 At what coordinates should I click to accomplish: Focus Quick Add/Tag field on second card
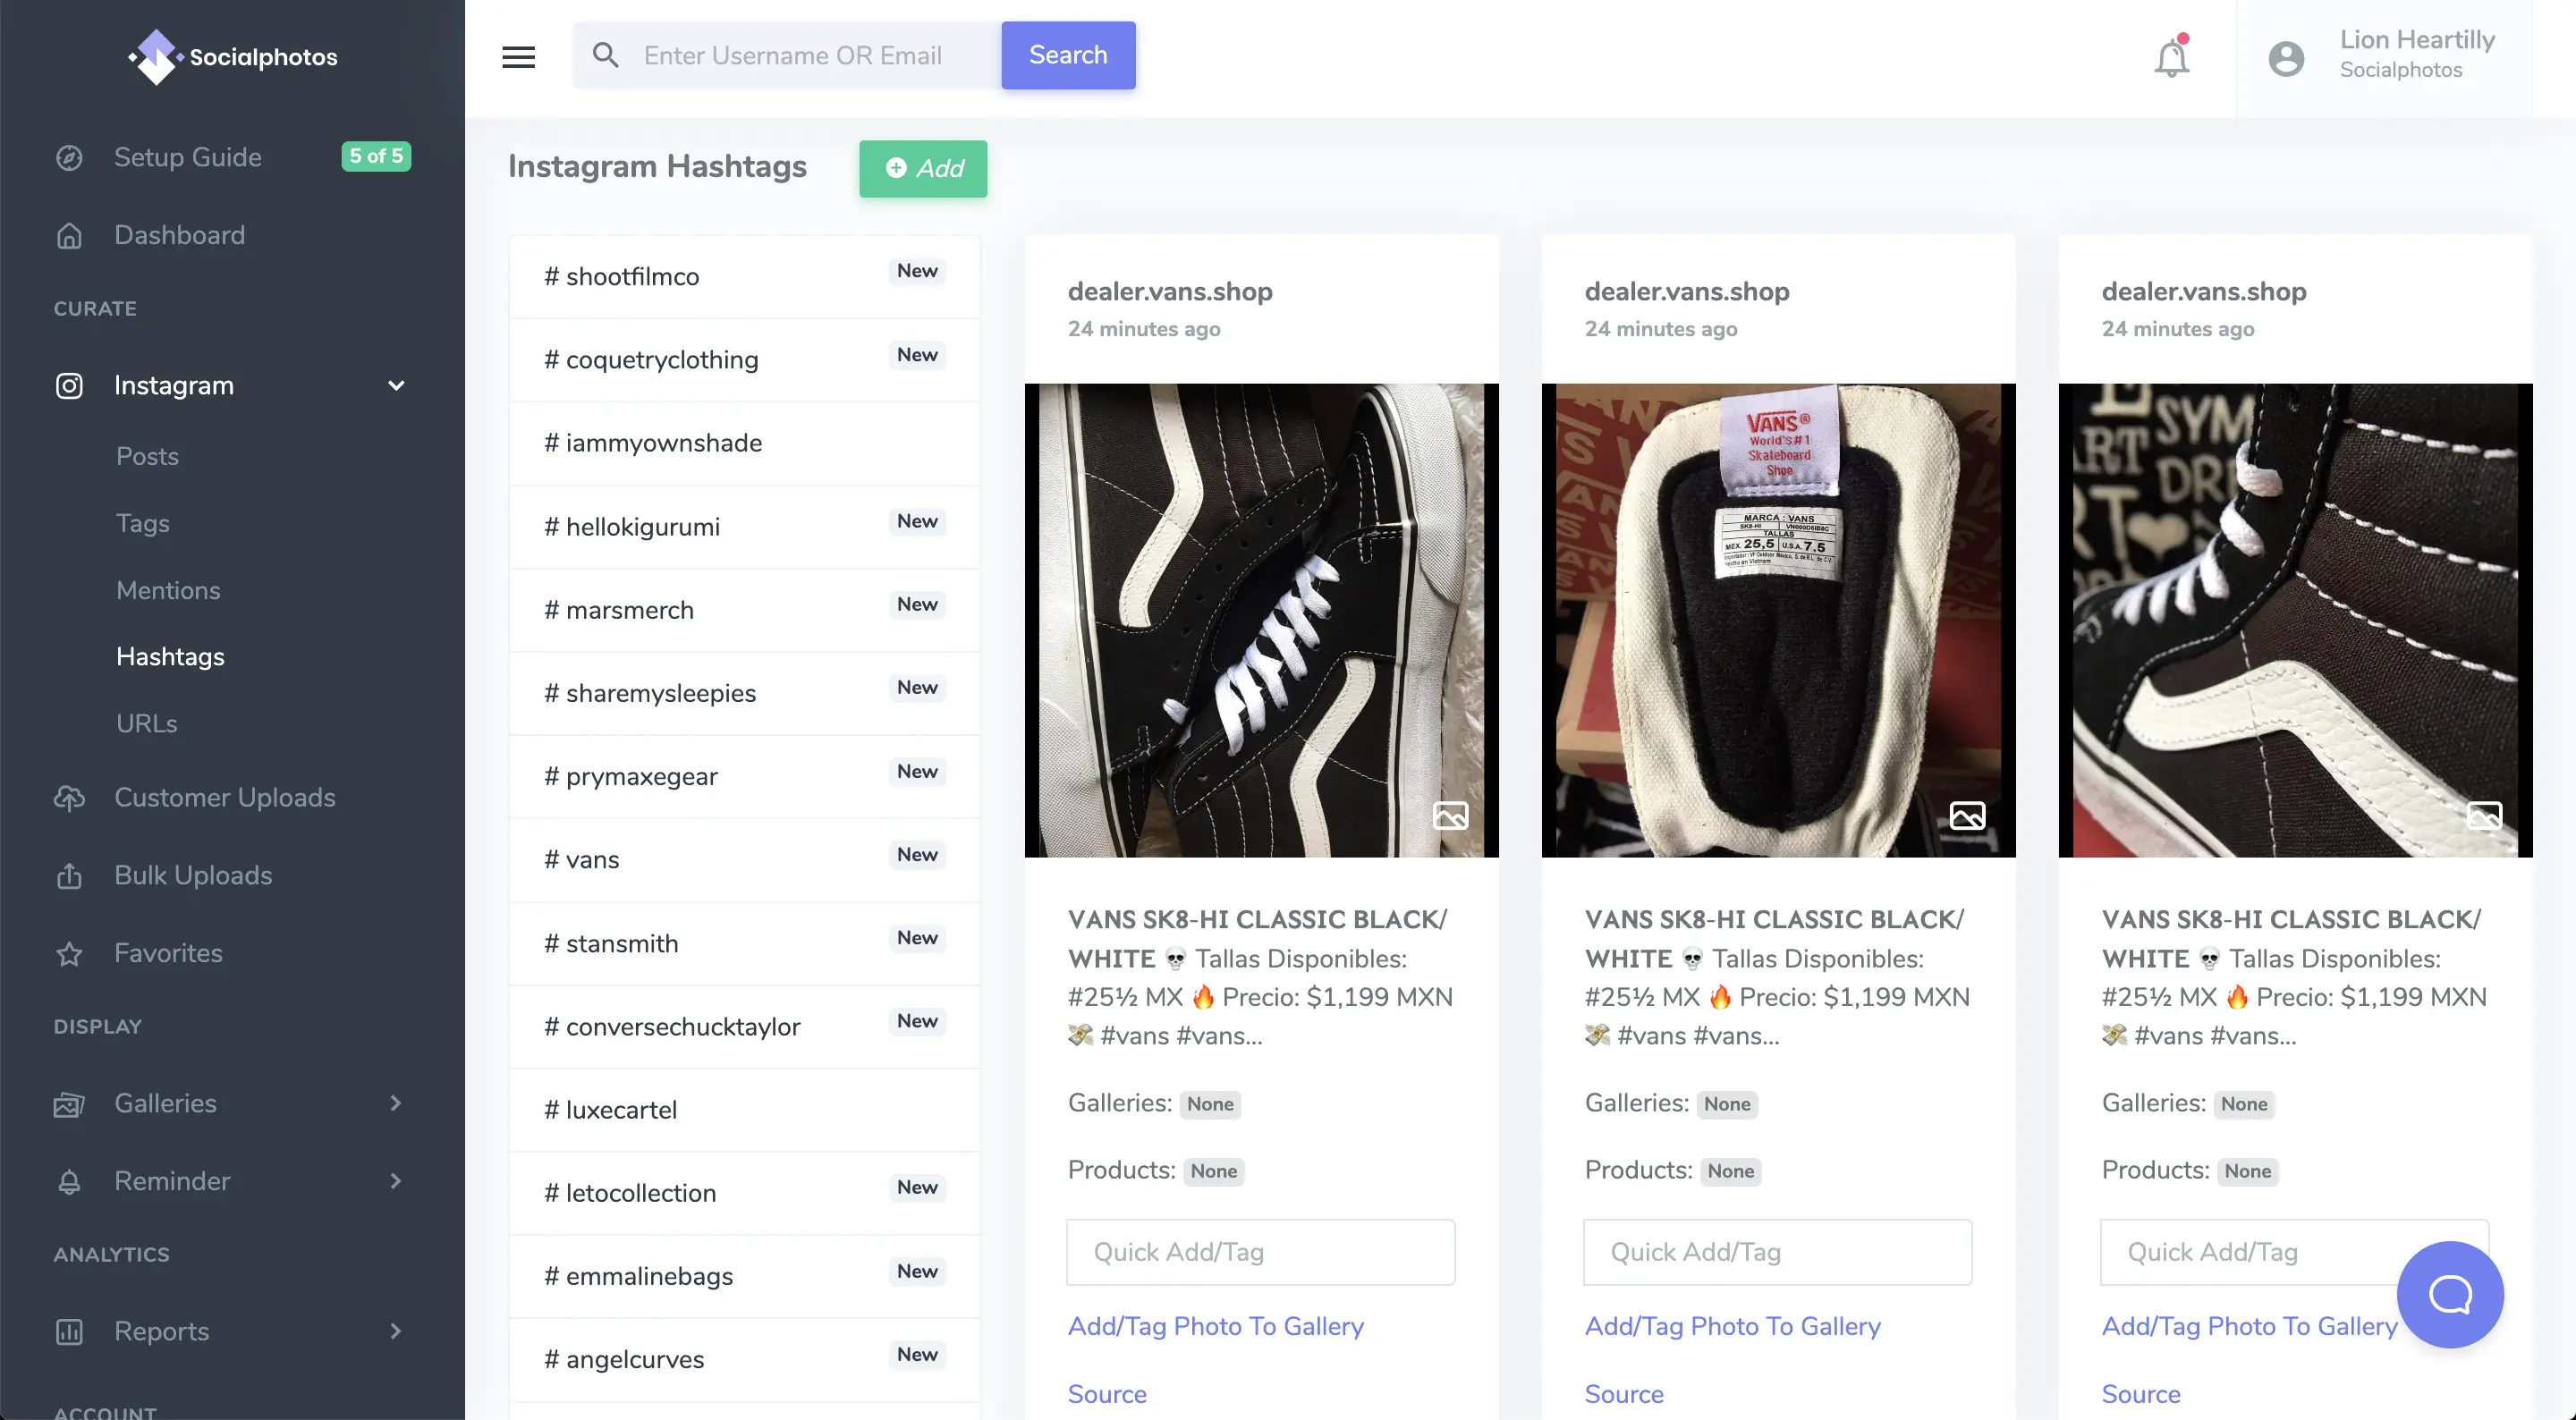pos(1778,1252)
